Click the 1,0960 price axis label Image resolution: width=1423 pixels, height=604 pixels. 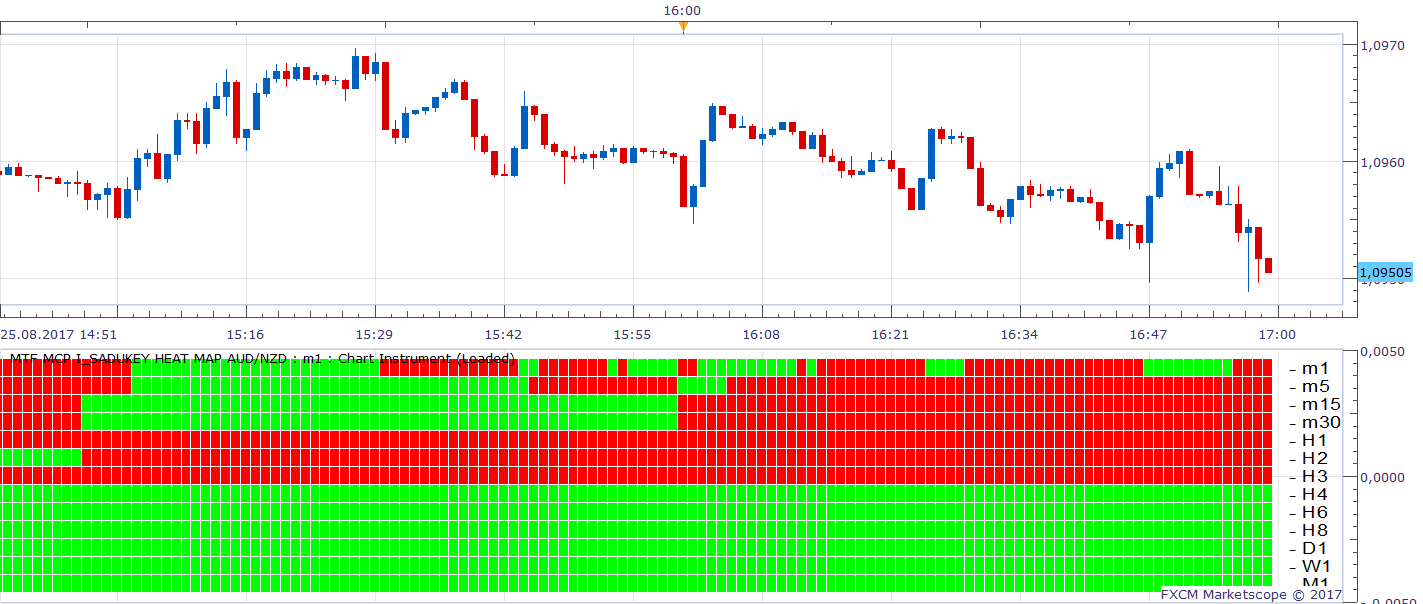[1384, 161]
